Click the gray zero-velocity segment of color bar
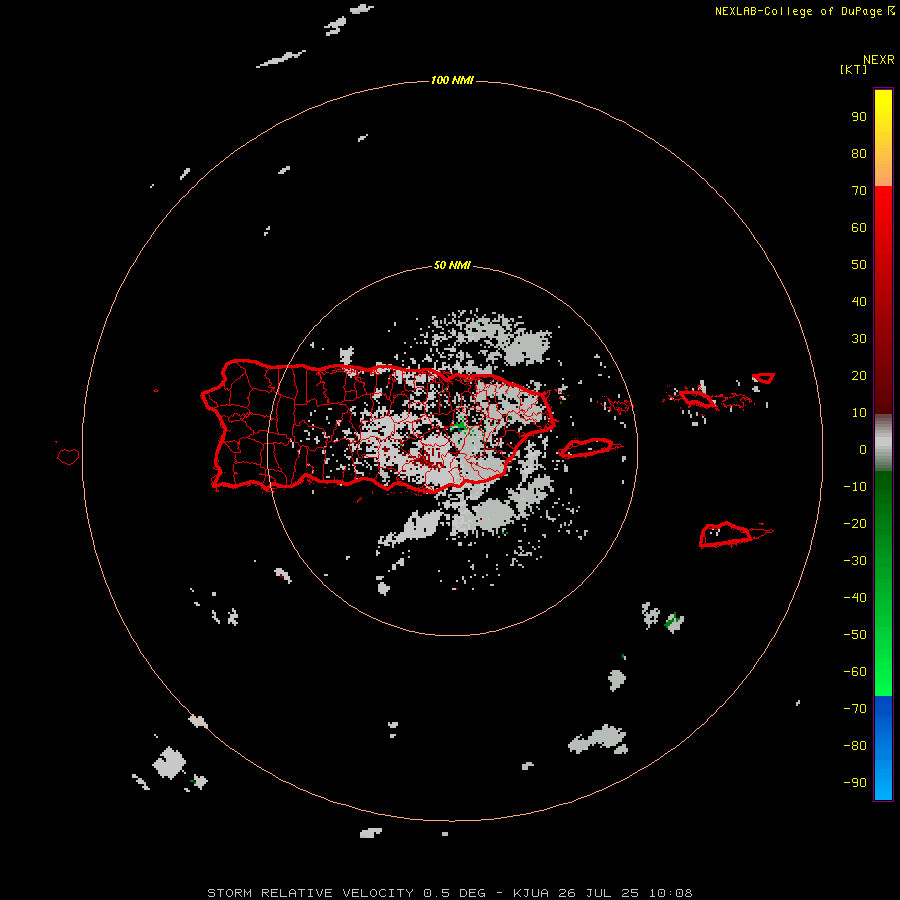The width and height of the screenshot is (900, 900). point(883,443)
